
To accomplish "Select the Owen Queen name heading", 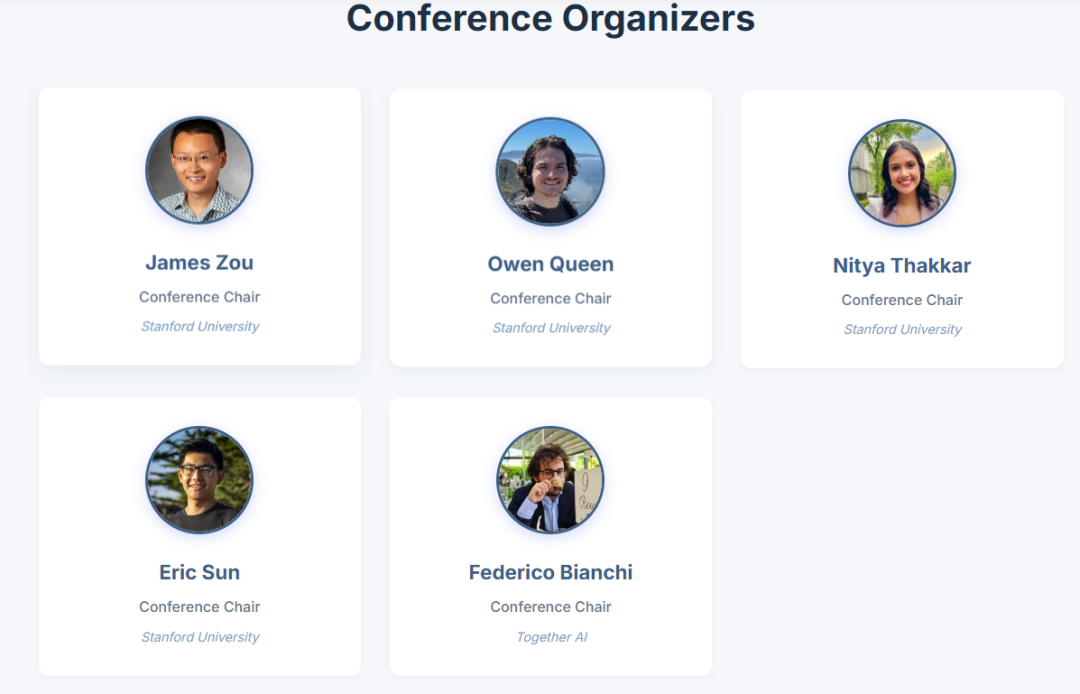I will point(550,264).
